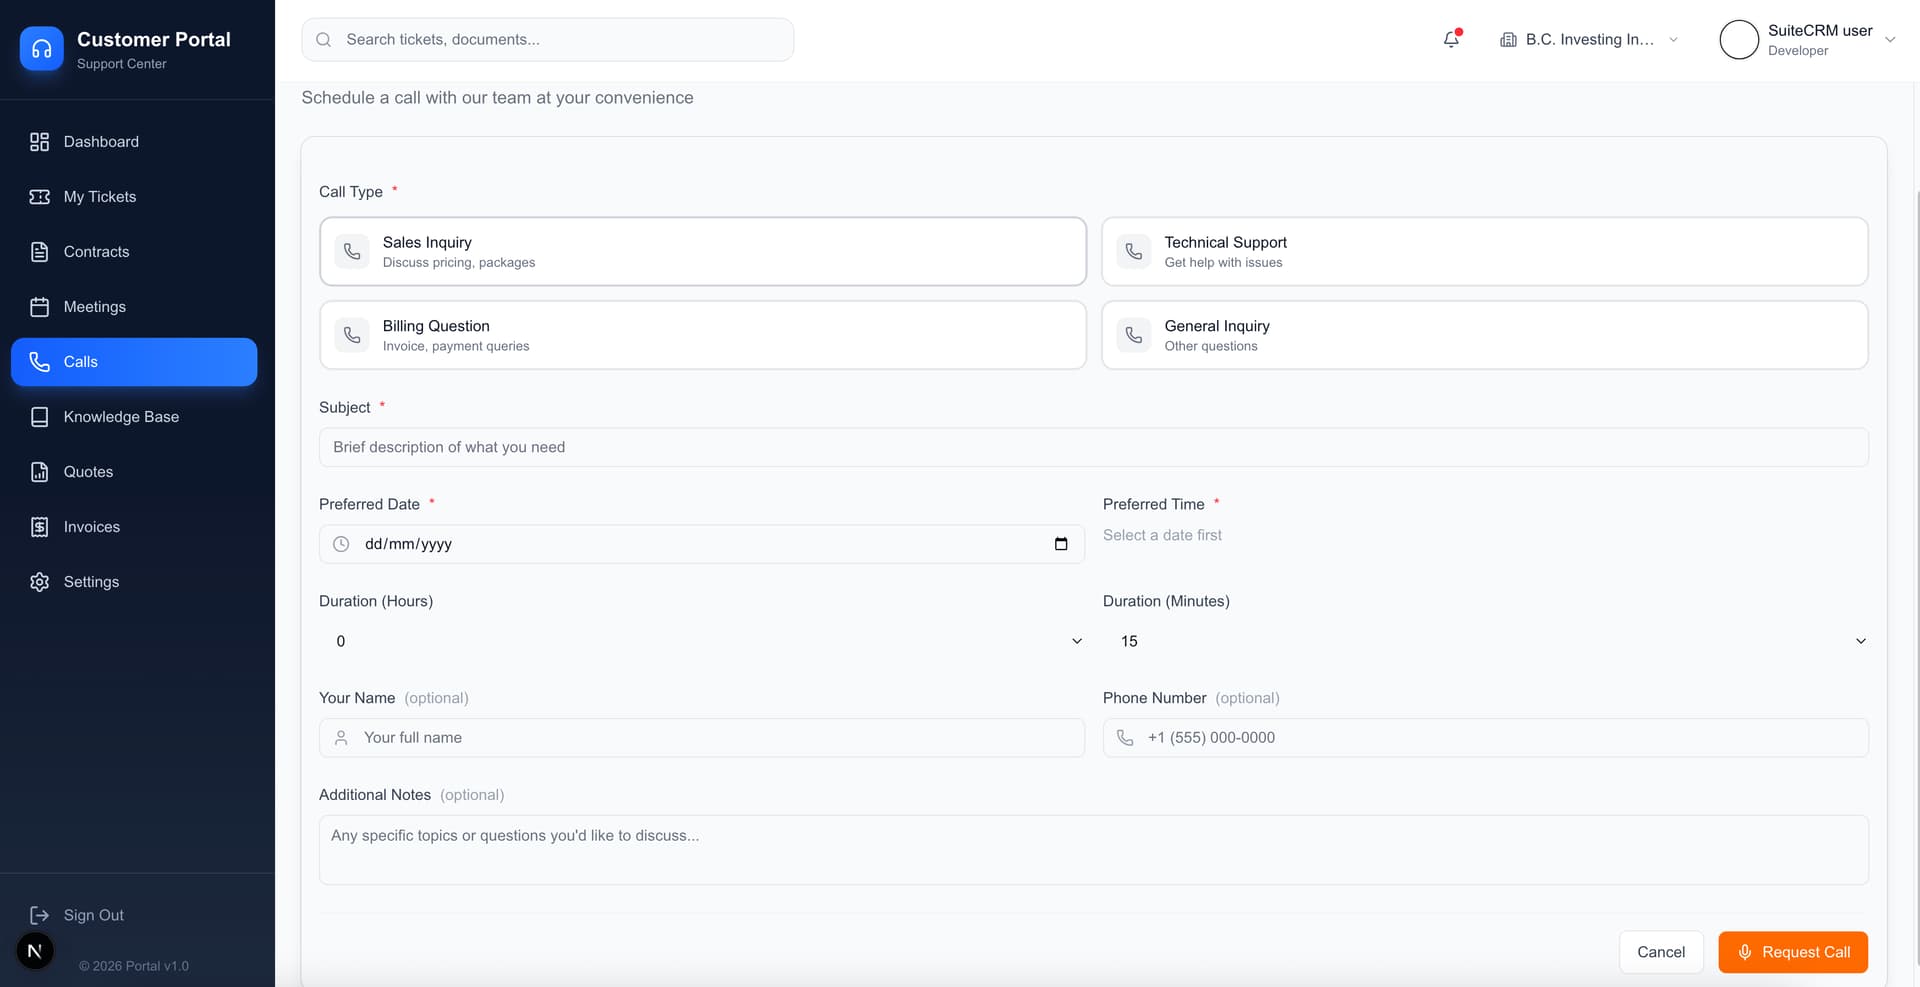Viewport: 1920px width, 987px height.
Task: Expand the B.C. Investing company selector
Action: [x=1588, y=40]
